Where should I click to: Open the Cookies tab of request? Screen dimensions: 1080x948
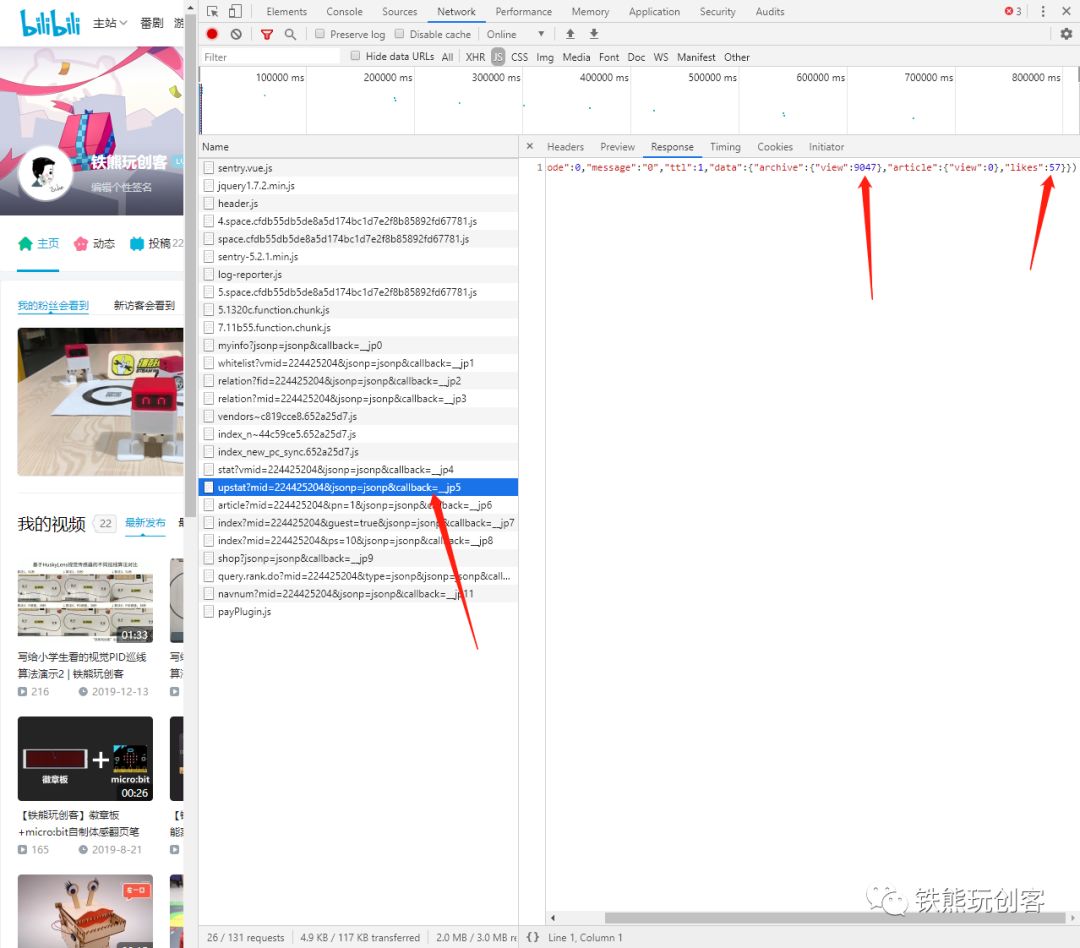pyautogui.click(x=775, y=147)
